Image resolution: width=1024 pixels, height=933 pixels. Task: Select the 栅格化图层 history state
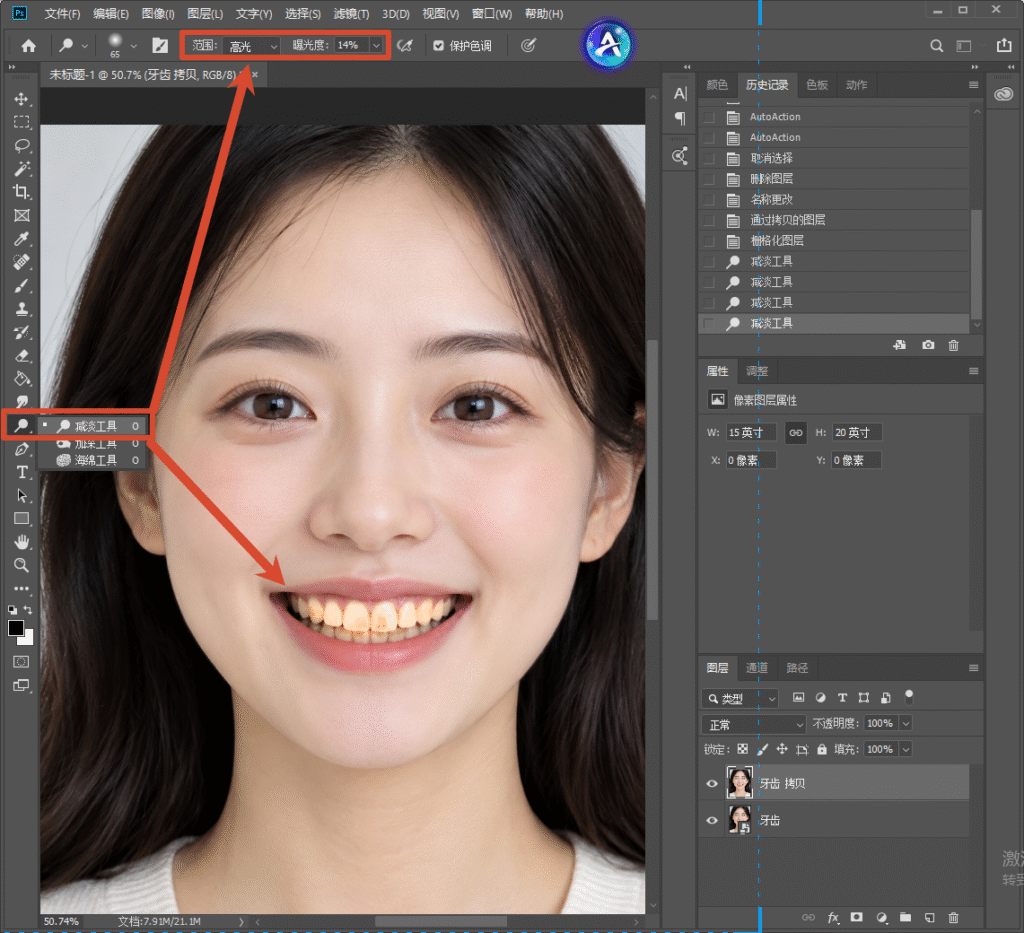(833, 241)
